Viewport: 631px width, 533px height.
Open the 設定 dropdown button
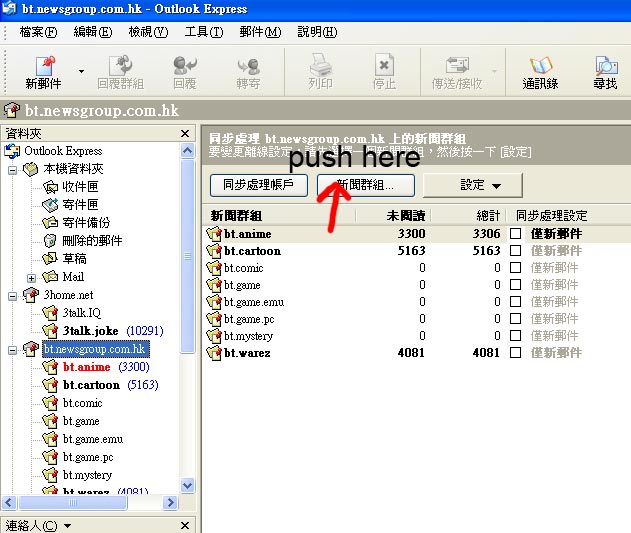pos(473,185)
